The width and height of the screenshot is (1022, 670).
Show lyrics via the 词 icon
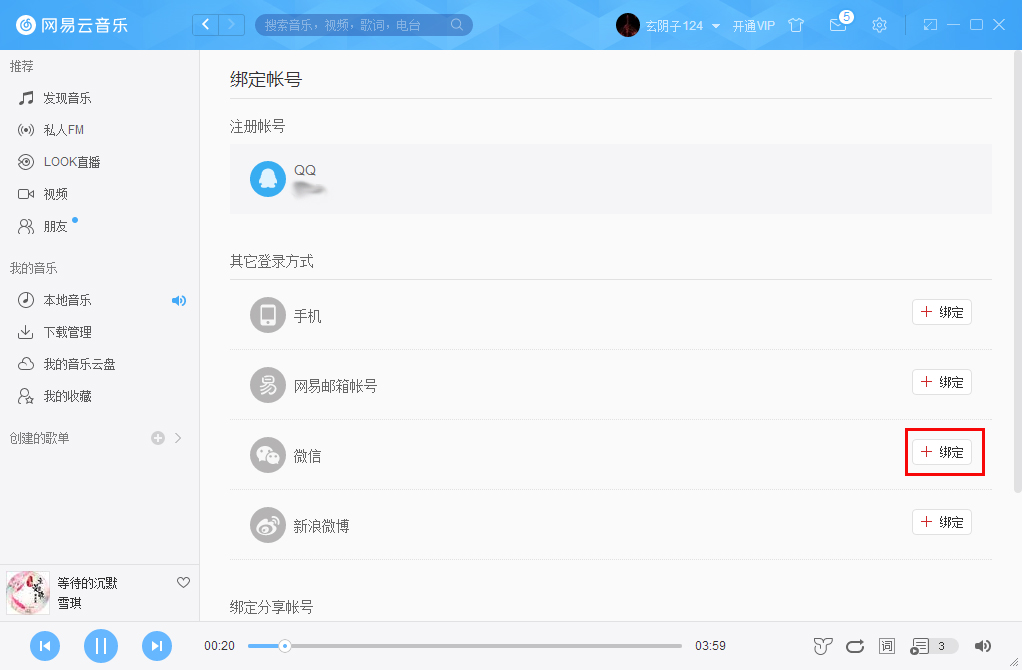[886, 646]
